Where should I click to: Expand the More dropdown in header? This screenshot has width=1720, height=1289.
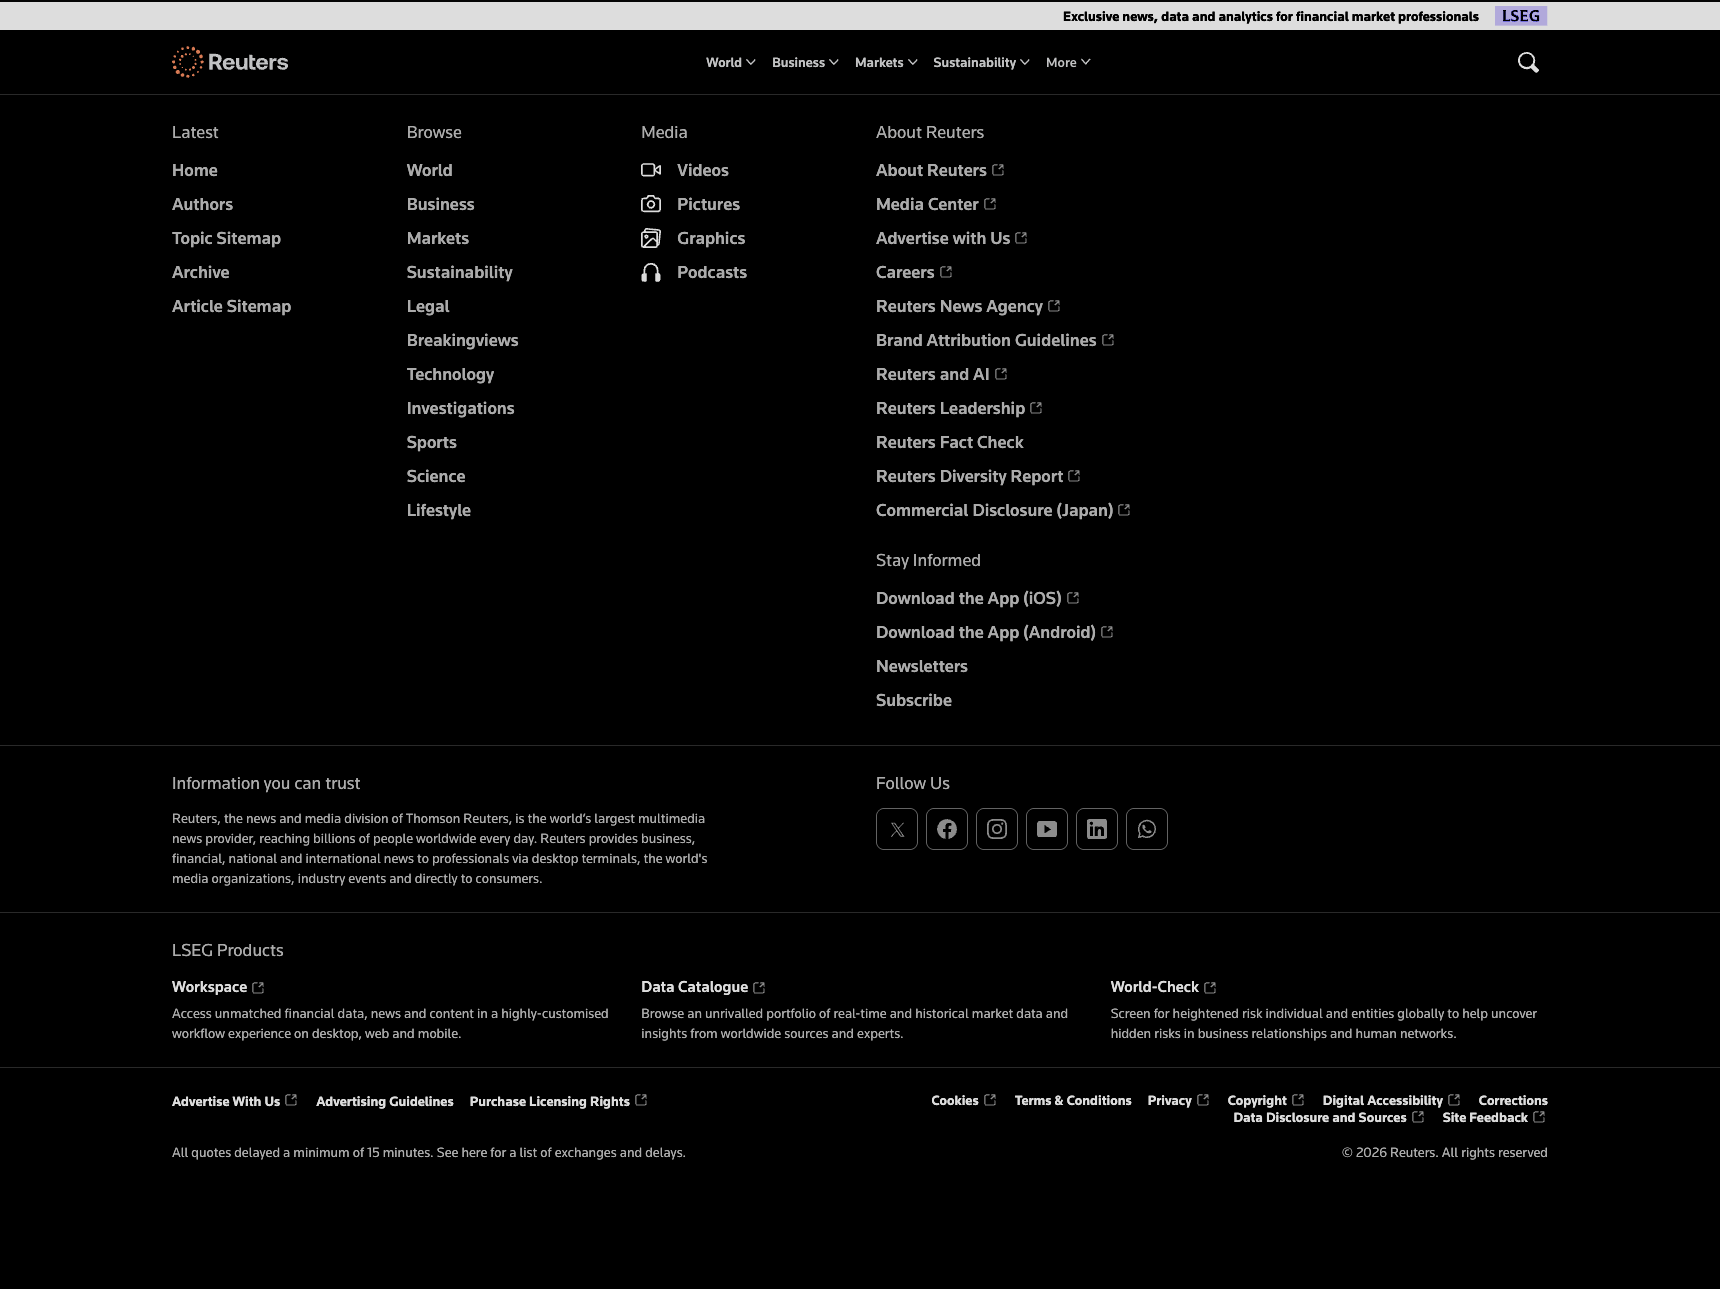[x=1068, y=62]
